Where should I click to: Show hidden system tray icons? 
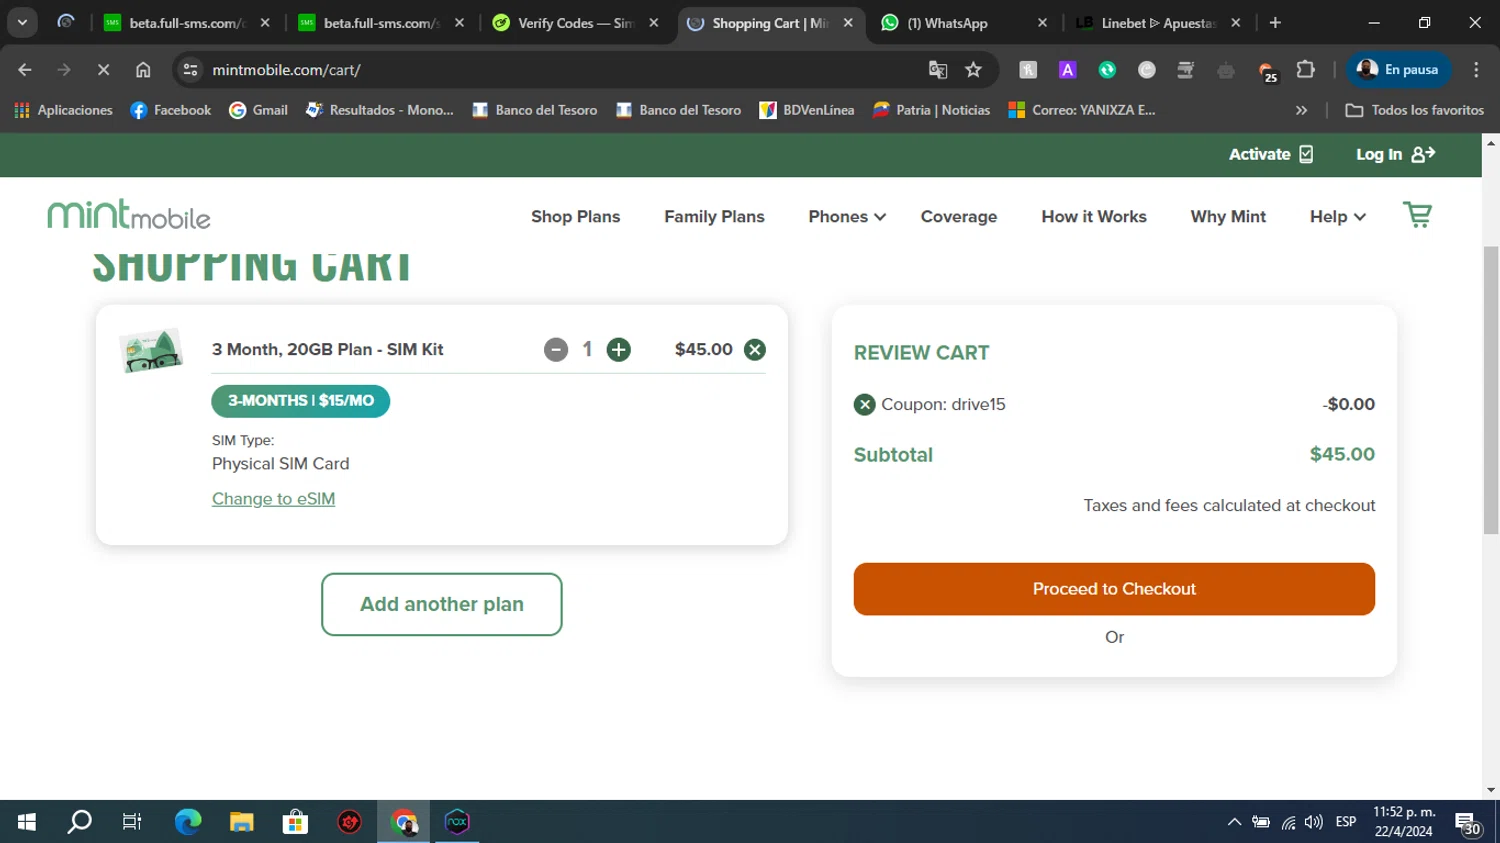tap(1234, 822)
